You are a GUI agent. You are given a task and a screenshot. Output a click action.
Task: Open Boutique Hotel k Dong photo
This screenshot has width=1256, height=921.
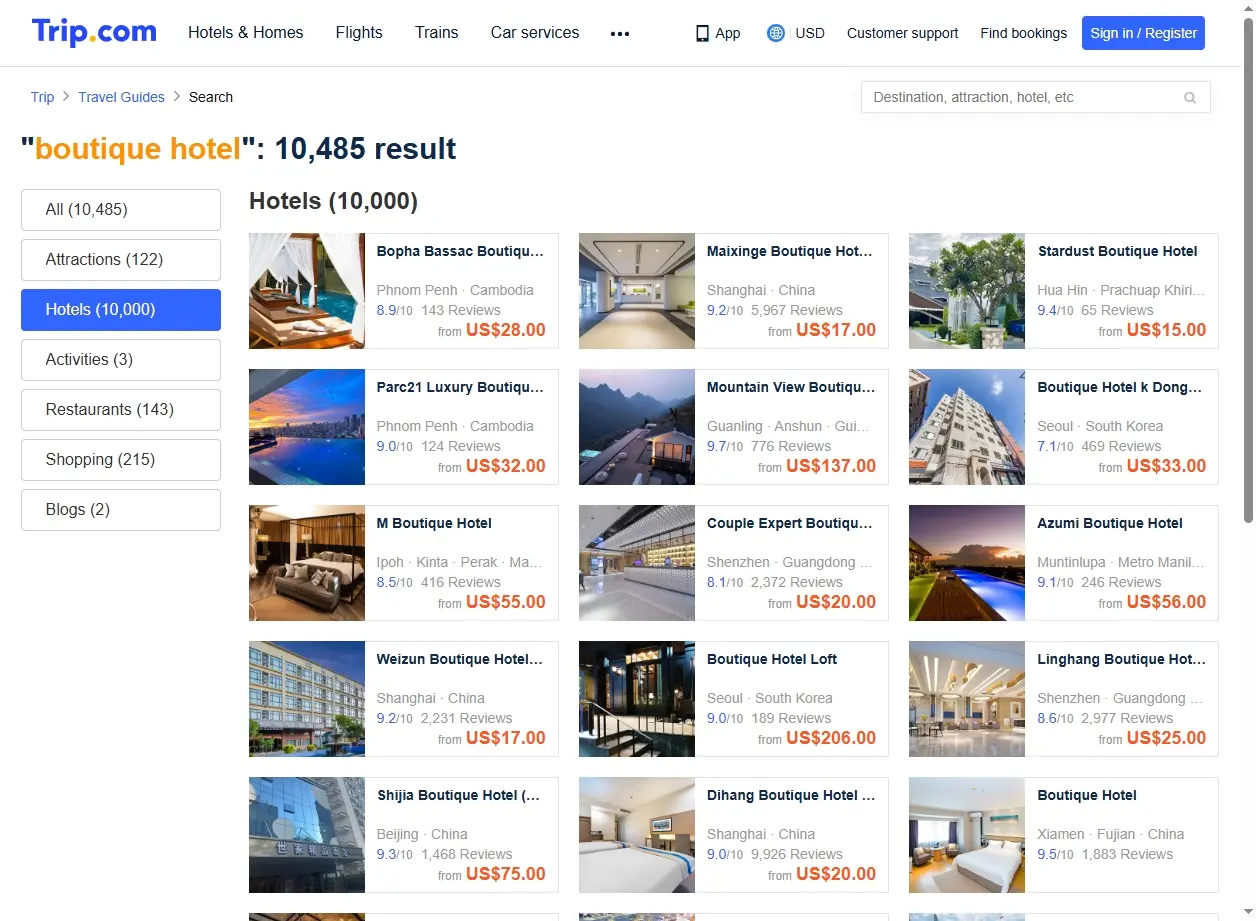coord(967,427)
